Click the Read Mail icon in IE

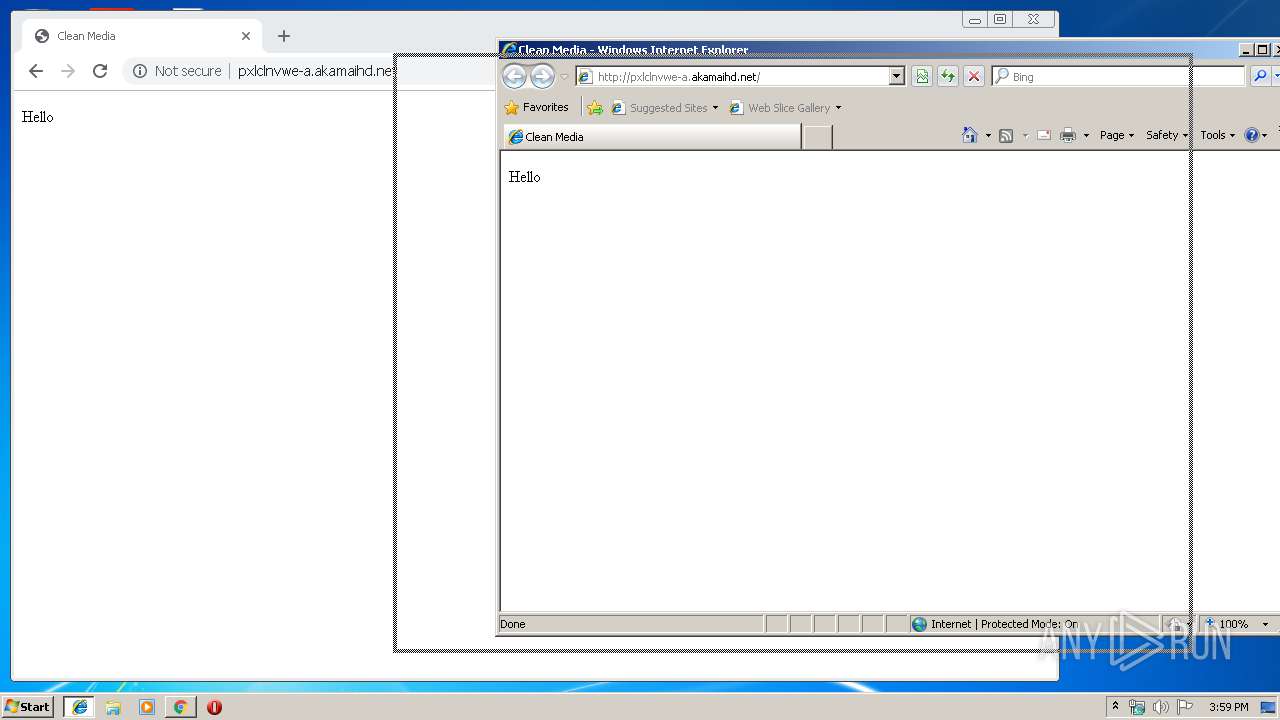coord(1044,136)
